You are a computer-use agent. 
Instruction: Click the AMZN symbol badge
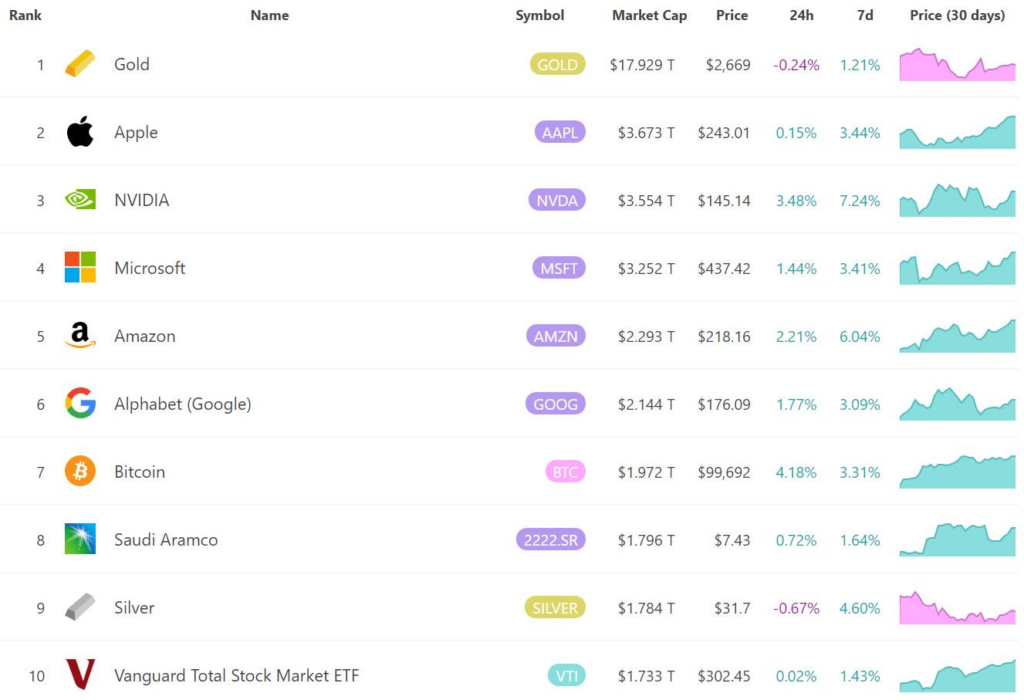tap(556, 336)
